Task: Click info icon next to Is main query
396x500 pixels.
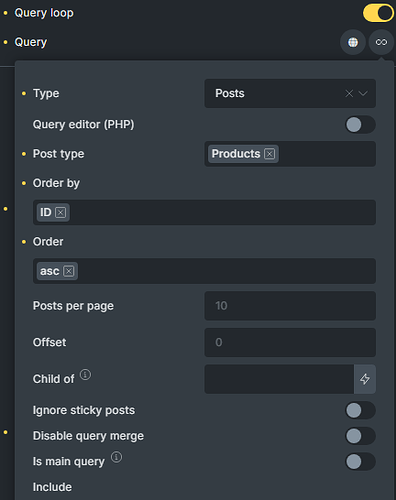Action: click(116, 457)
